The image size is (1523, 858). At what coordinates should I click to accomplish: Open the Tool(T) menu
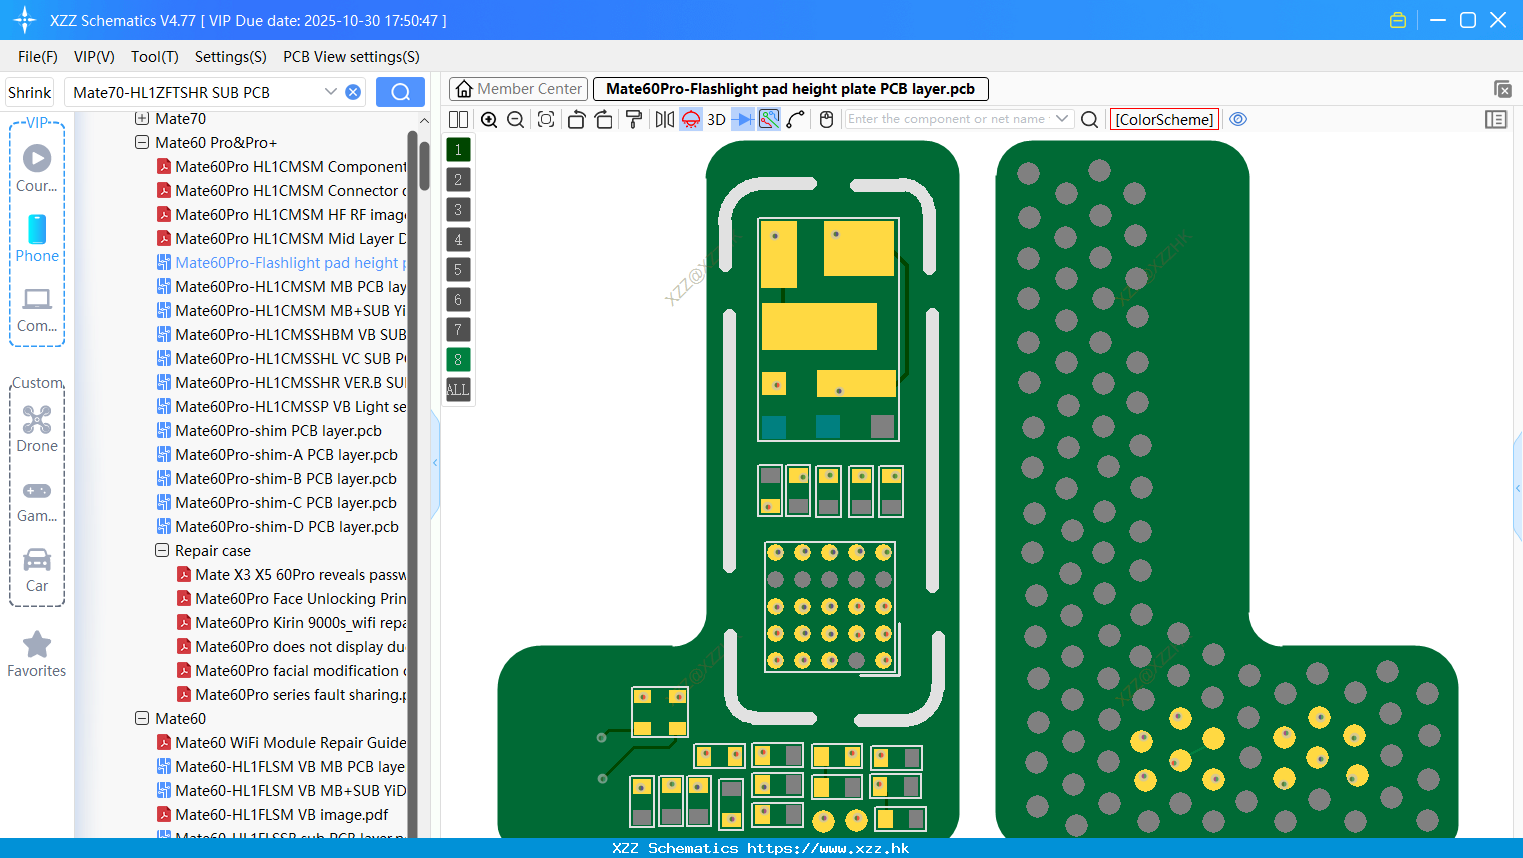click(155, 57)
